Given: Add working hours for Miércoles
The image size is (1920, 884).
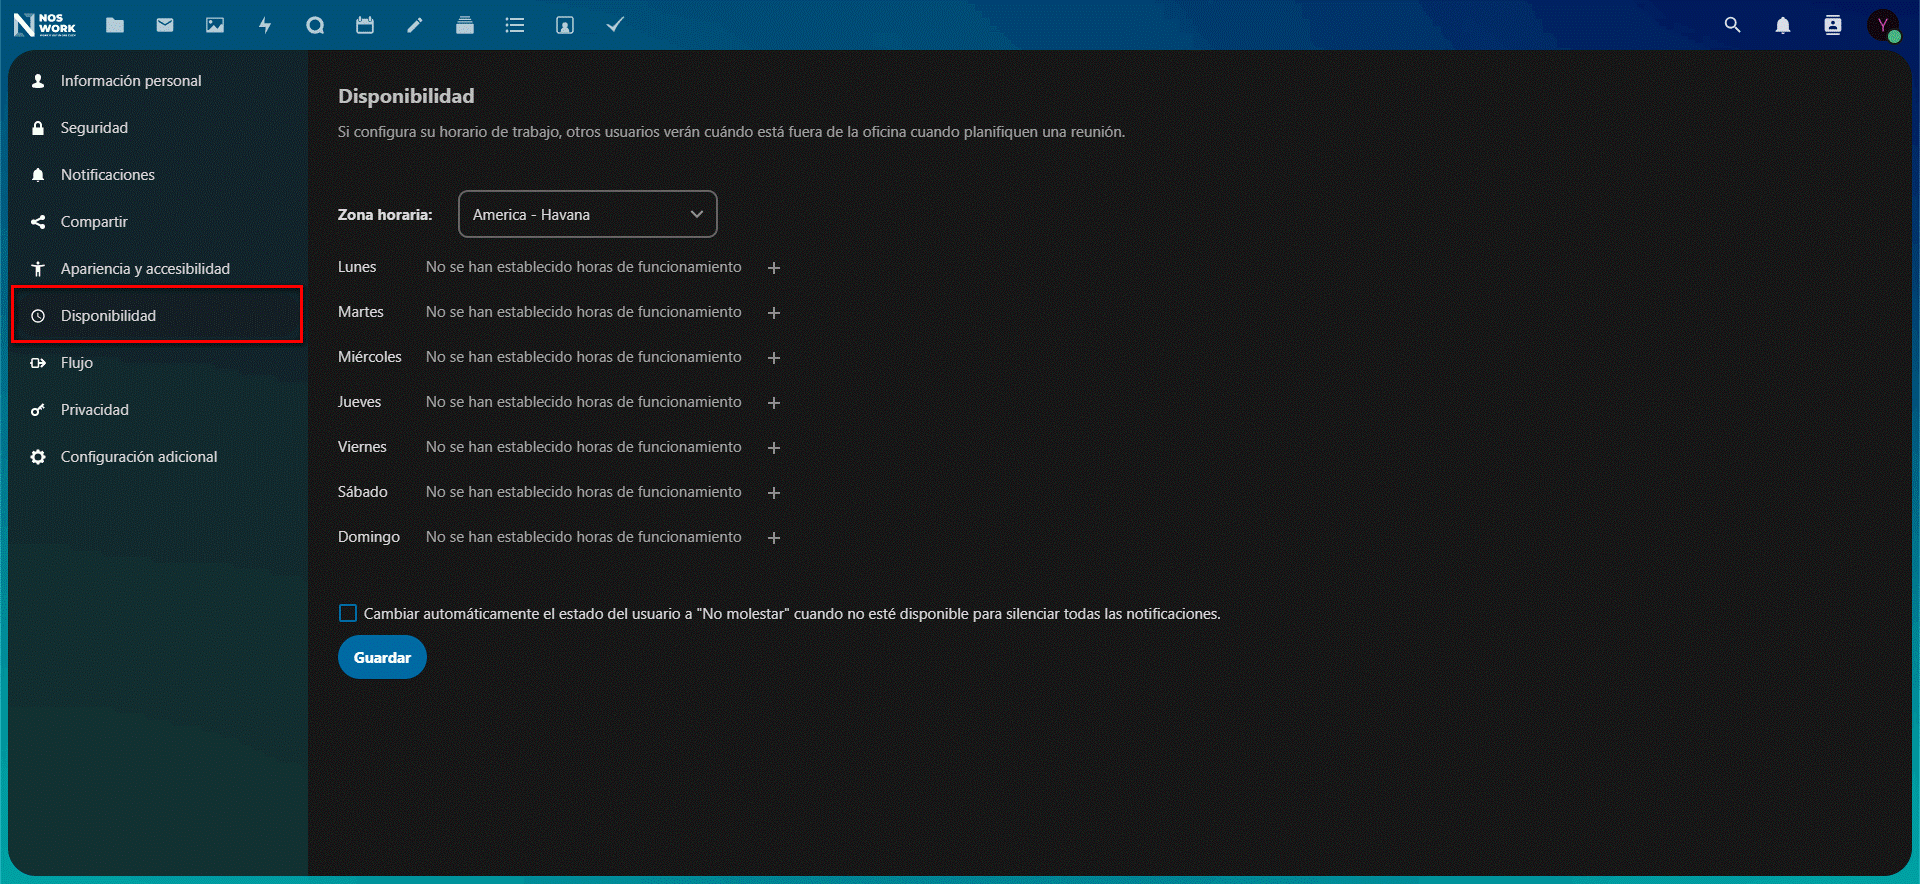Looking at the screenshot, I should [x=774, y=358].
